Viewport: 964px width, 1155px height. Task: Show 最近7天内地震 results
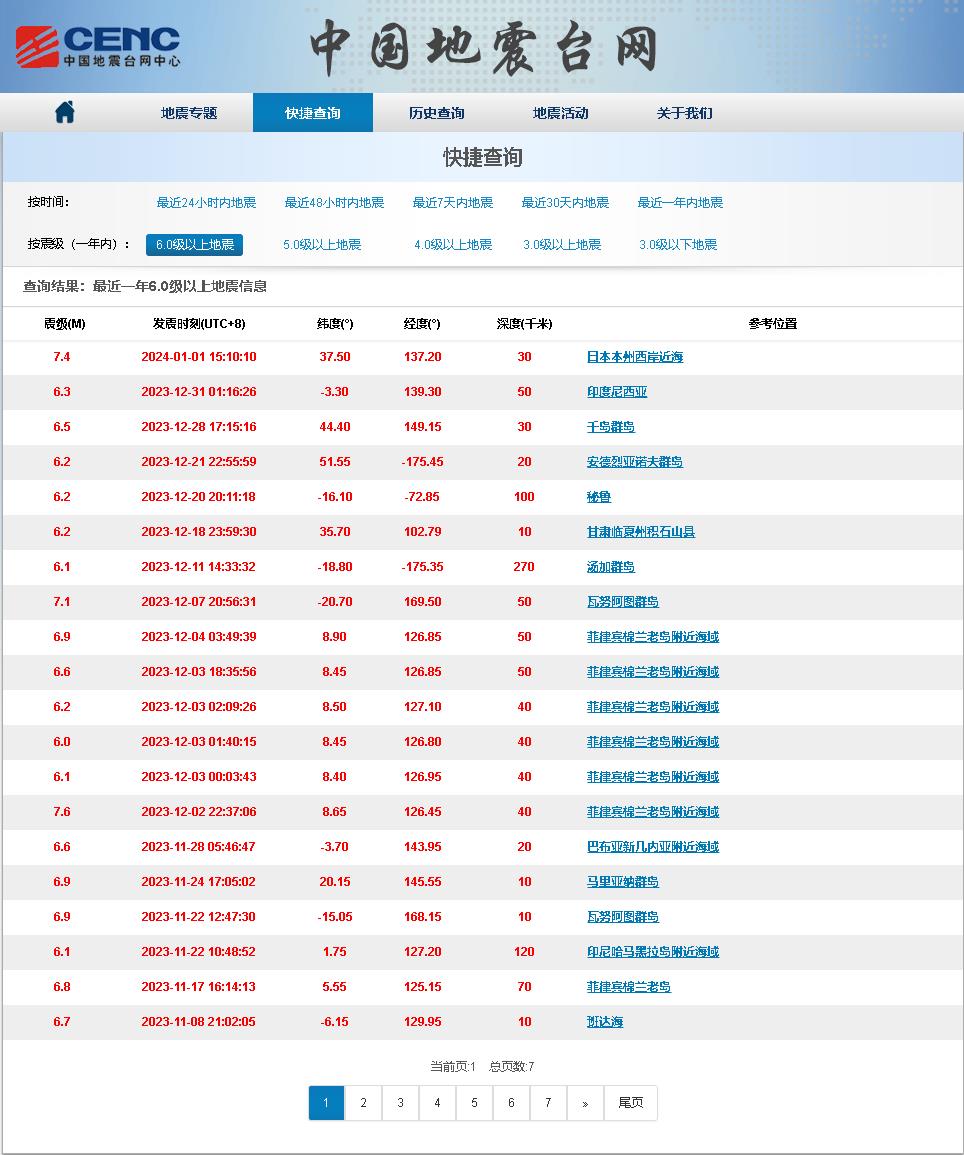(452, 203)
